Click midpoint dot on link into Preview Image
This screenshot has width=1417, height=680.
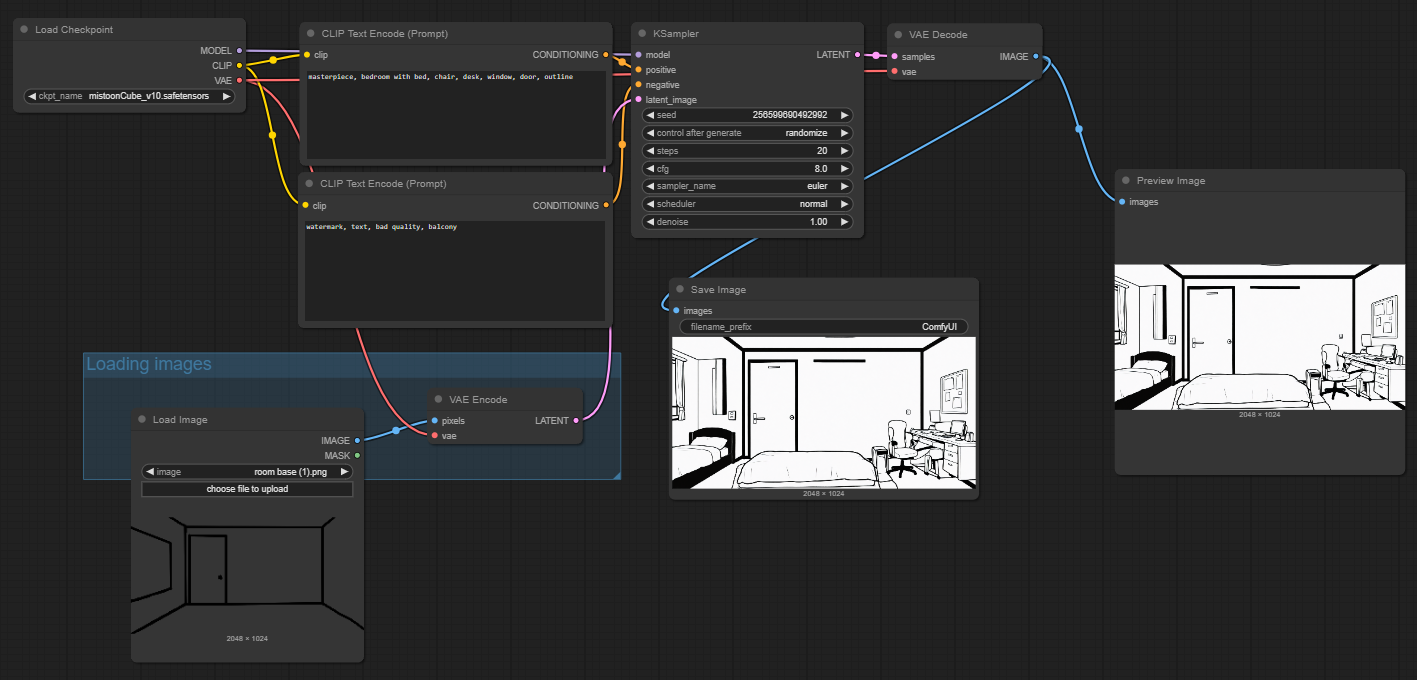pos(1078,128)
